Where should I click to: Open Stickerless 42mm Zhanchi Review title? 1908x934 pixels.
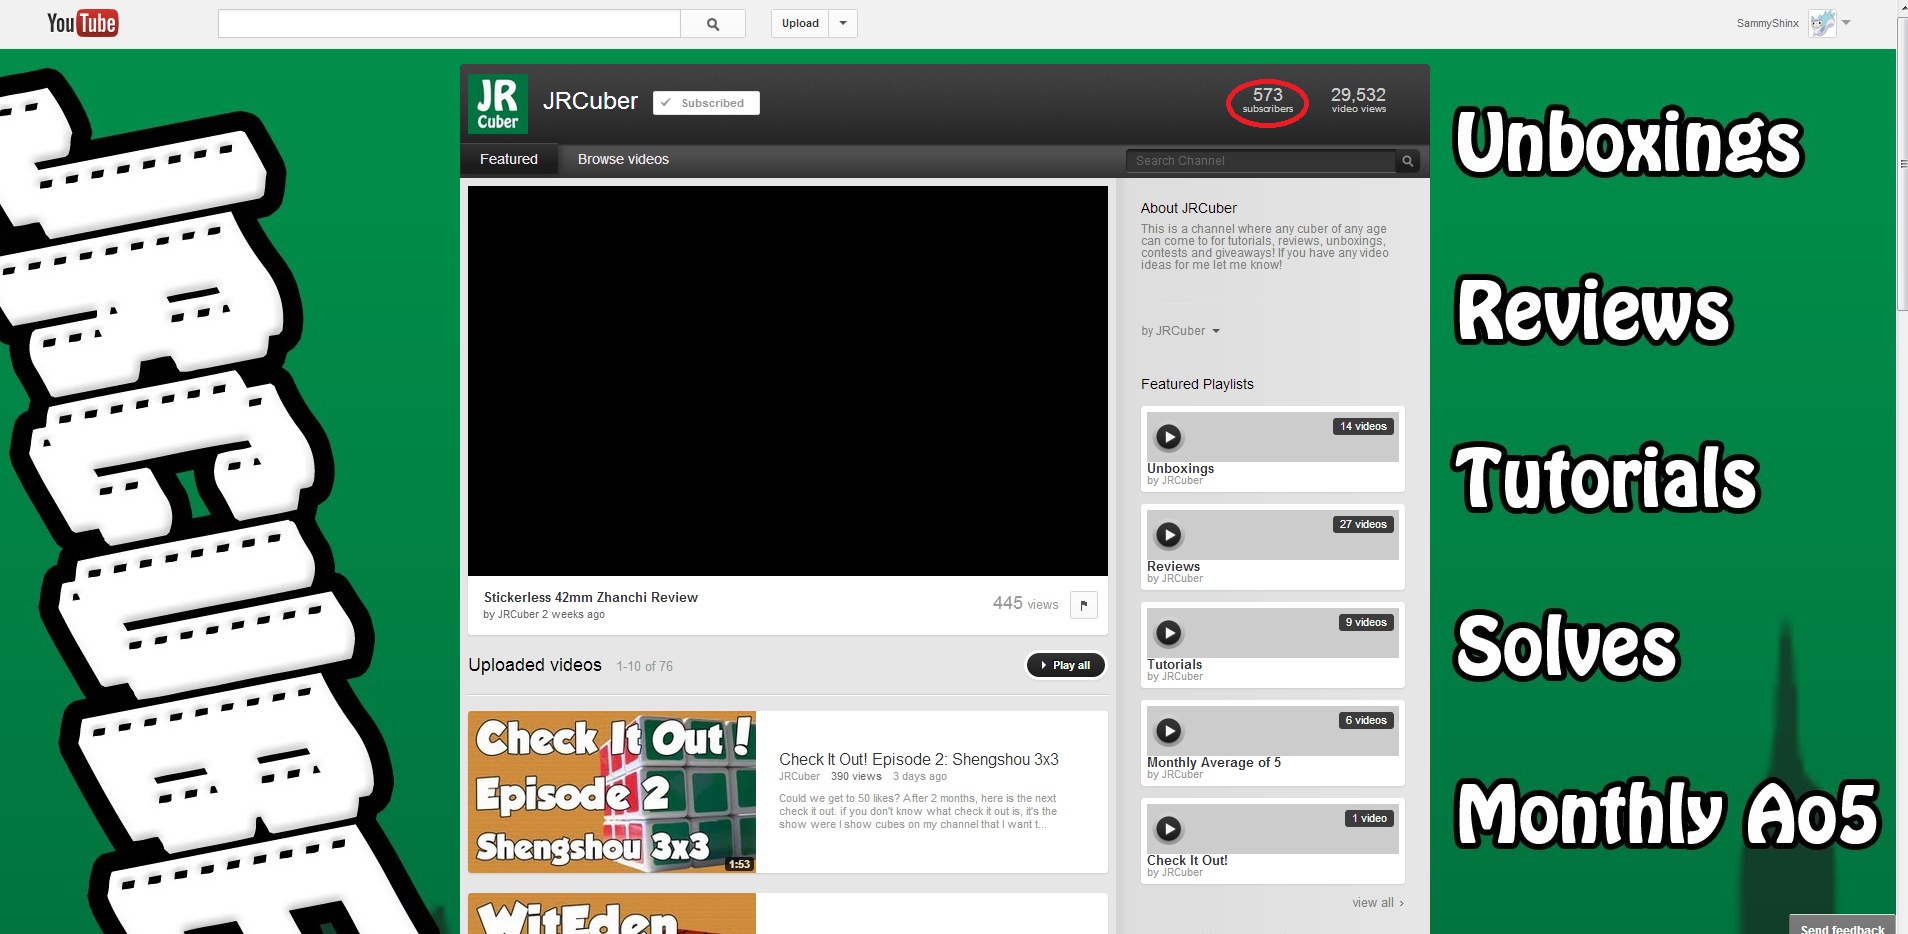pos(591,597)
